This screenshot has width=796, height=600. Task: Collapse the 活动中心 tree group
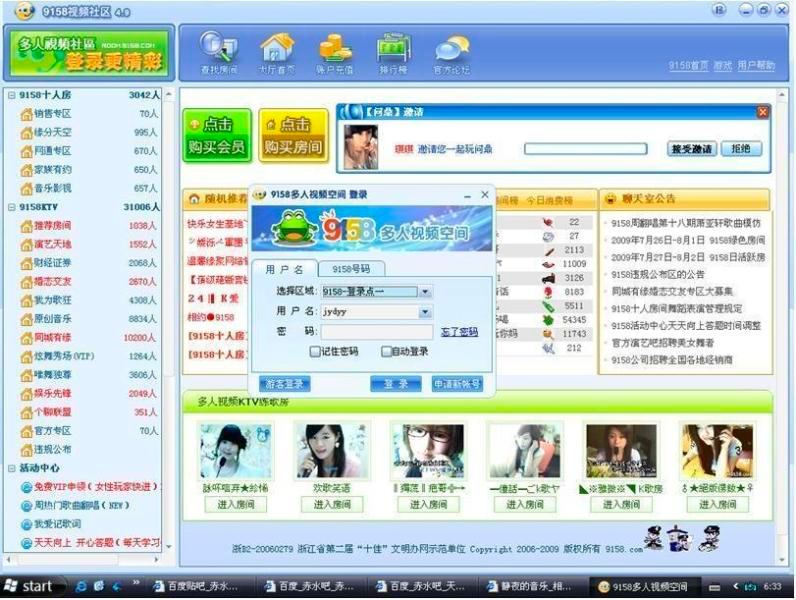click(12, 469)
